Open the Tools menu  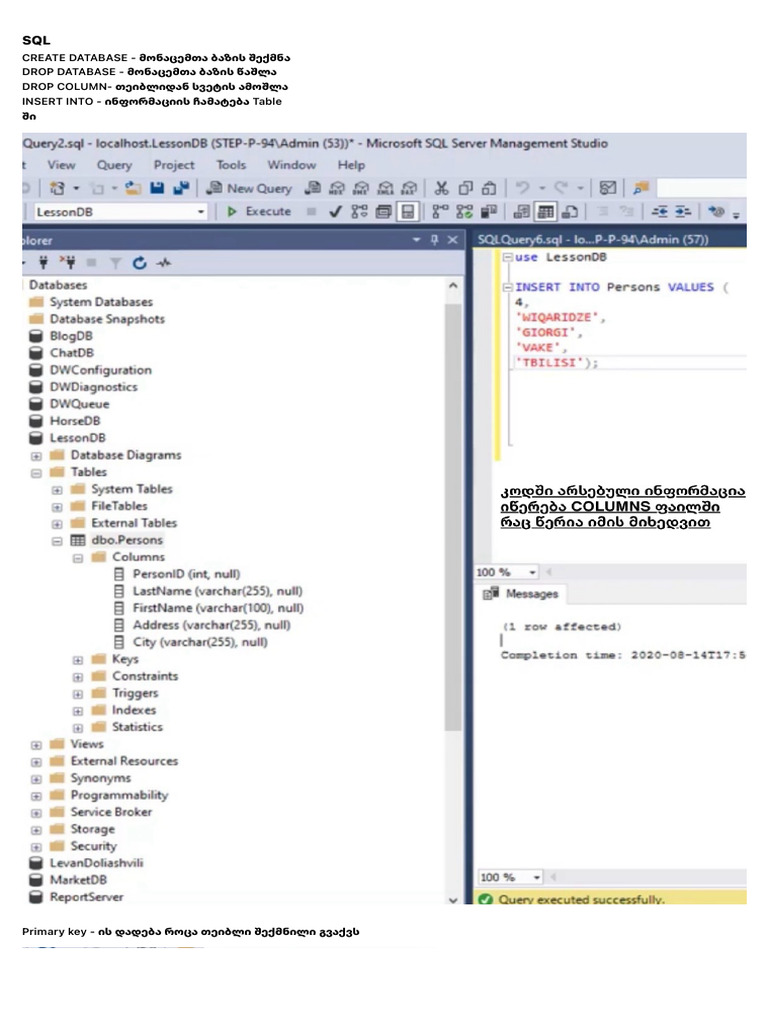[231, 165]
